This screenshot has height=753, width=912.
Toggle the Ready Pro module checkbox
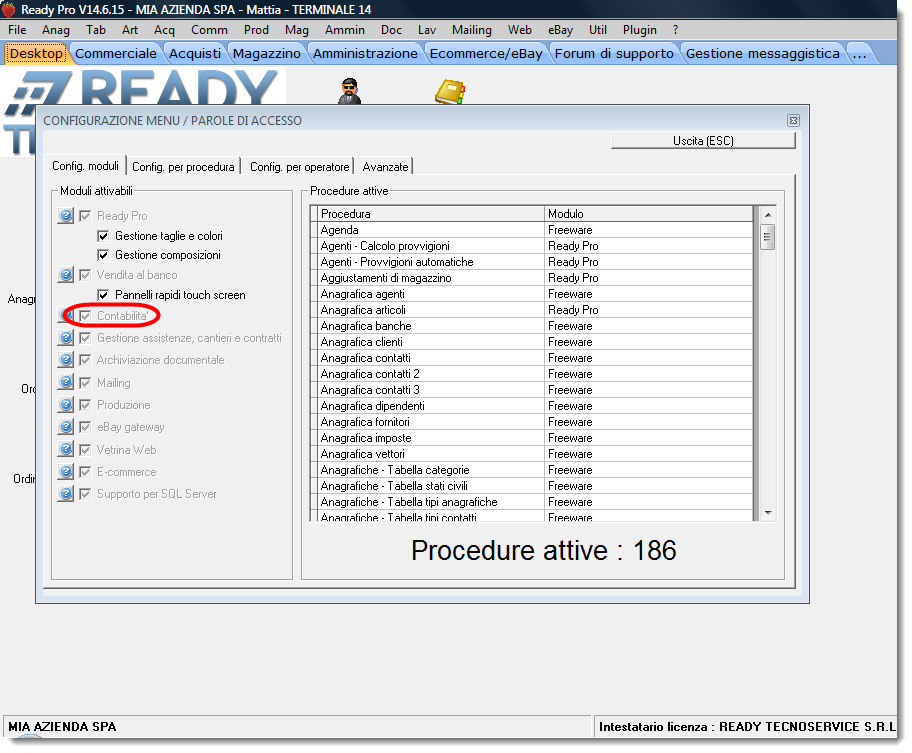coord(85,216)
